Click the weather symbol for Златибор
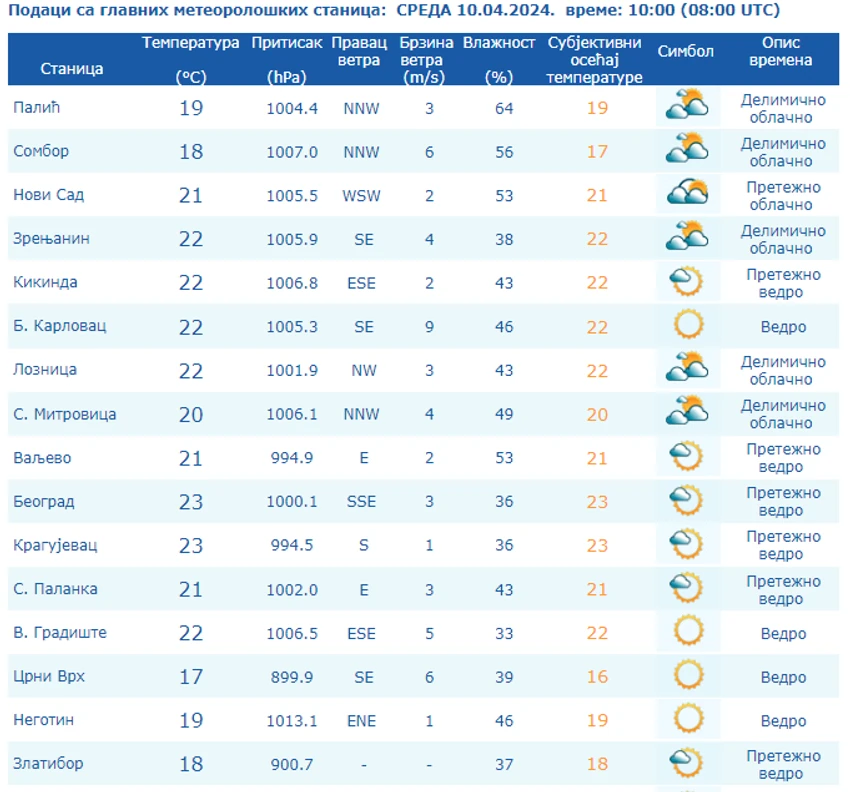The width and height of the screenshot is (850, 792). click(x=687, y=762)
